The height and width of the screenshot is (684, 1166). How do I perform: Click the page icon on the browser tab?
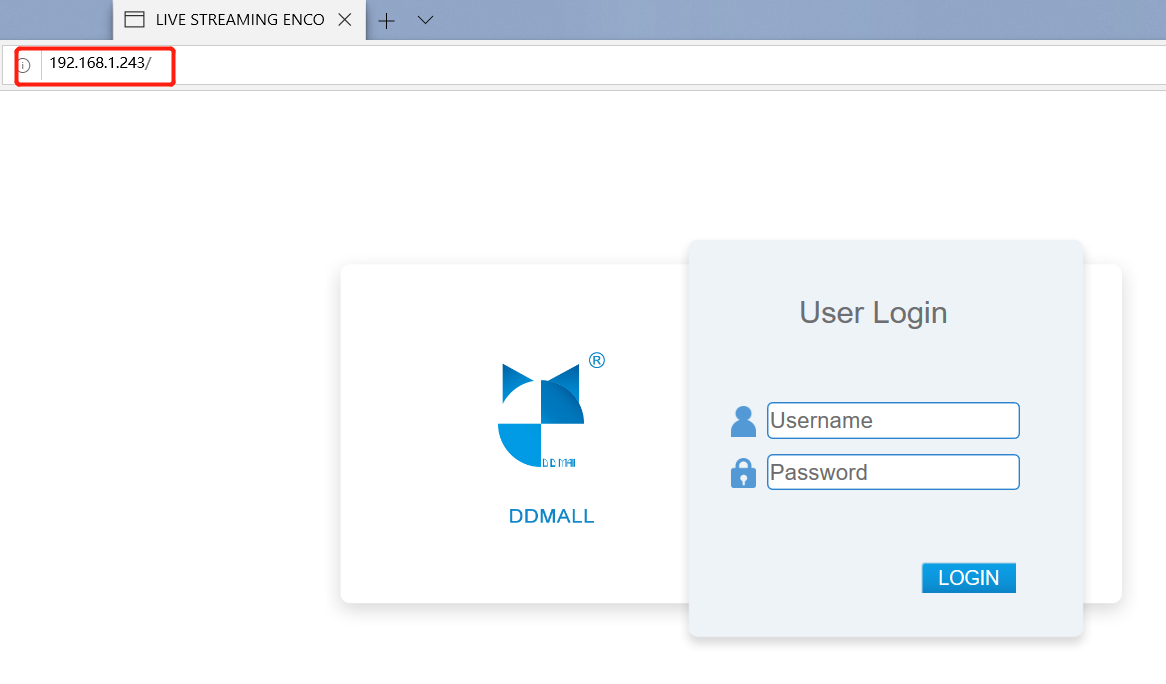(x=135, y=19)
